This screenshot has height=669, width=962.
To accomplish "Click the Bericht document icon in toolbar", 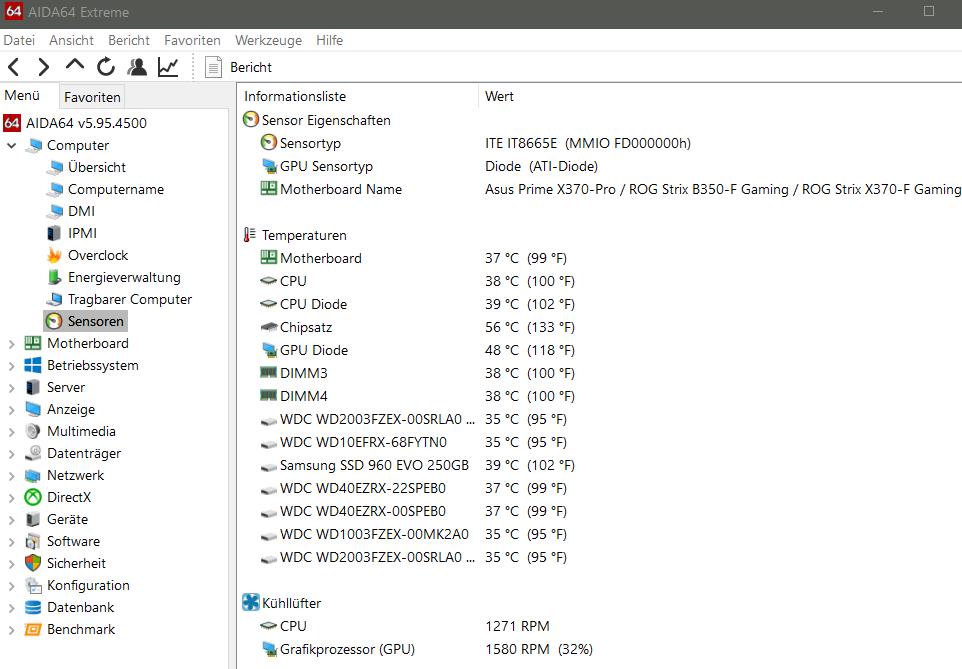I will pos(213,67).
